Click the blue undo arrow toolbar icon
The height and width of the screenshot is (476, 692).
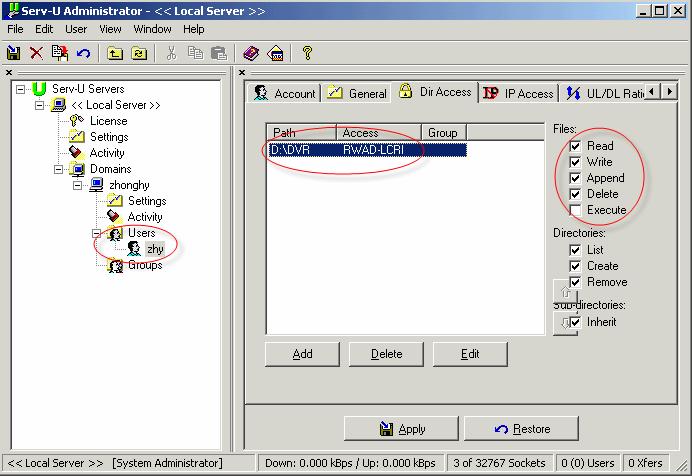83,54
